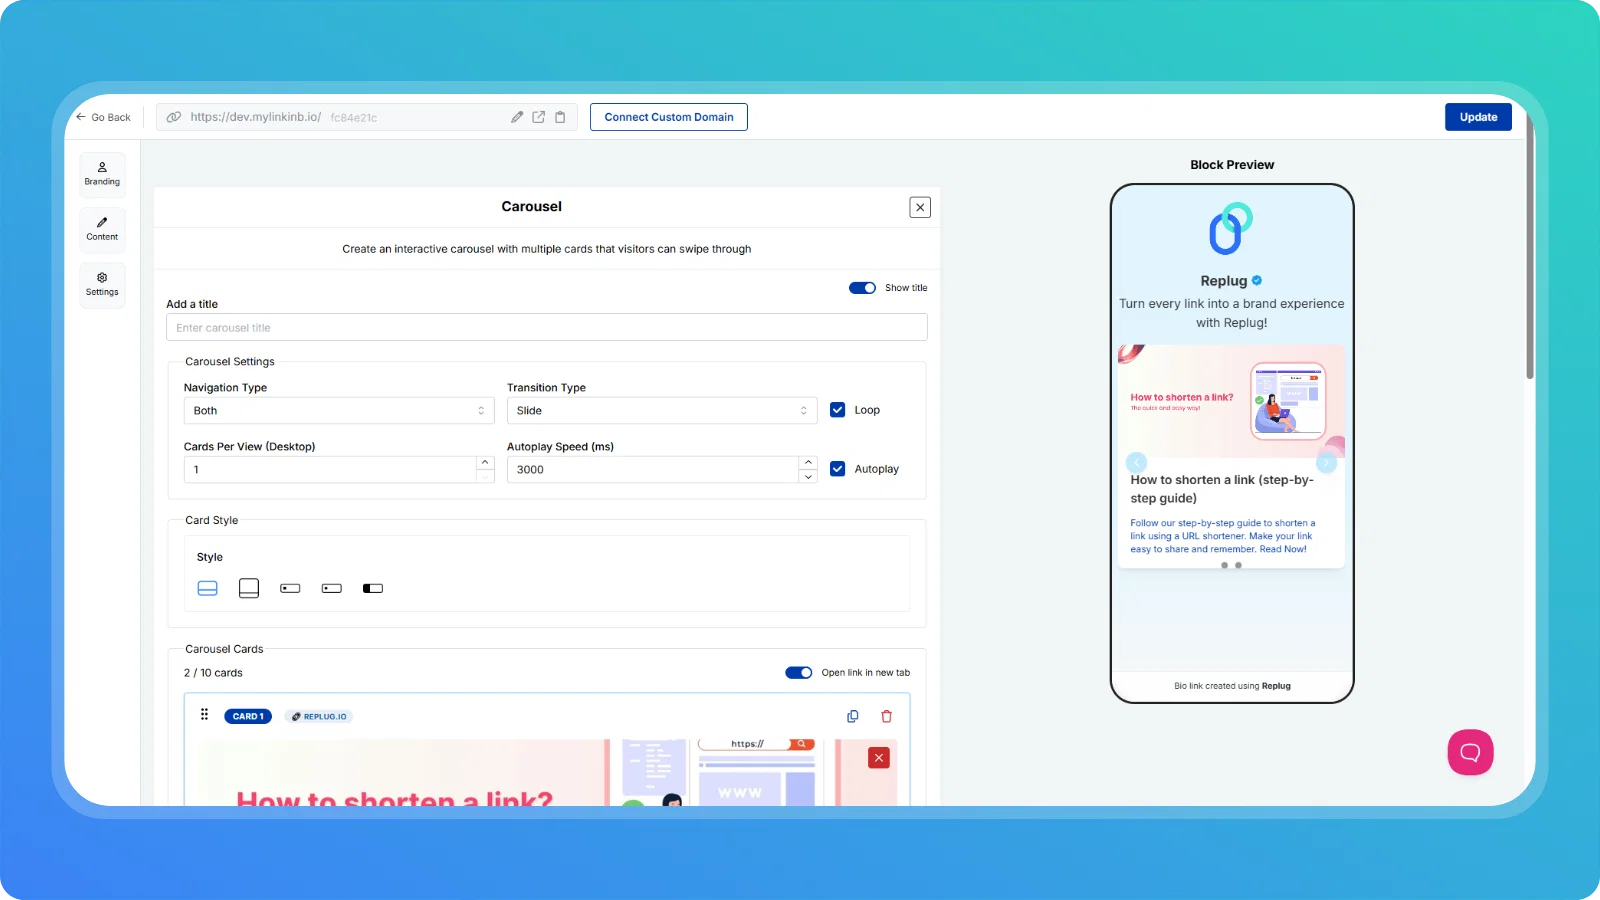Click the previous arrow in carousel preview

click(x=1136, y=462)
